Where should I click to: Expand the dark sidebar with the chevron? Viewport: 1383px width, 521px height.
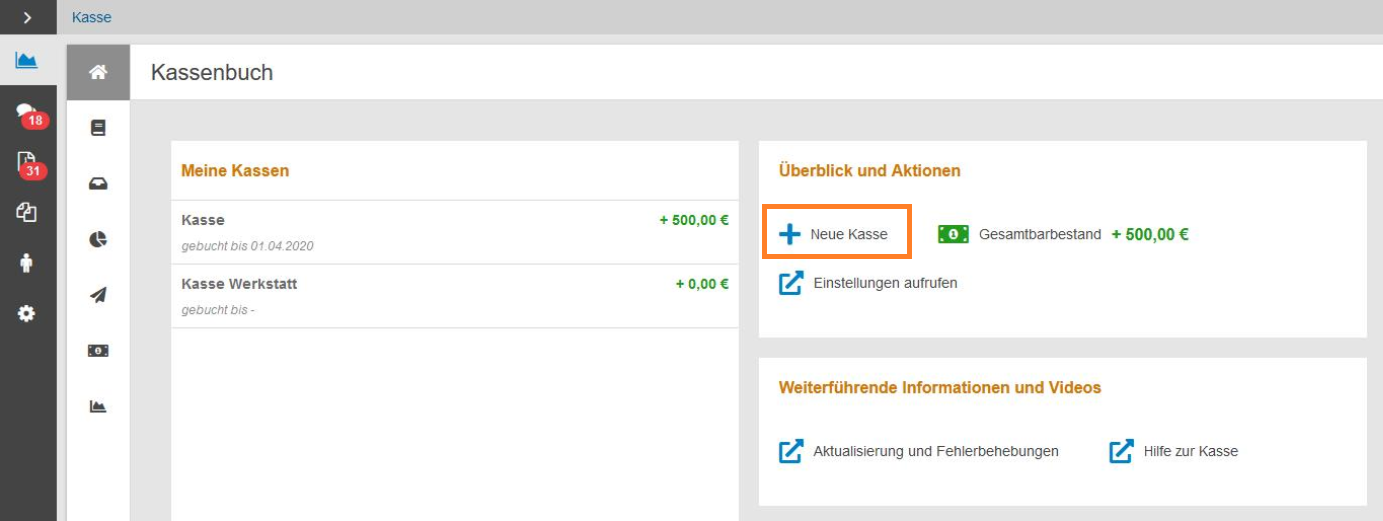tap(27, 17)
